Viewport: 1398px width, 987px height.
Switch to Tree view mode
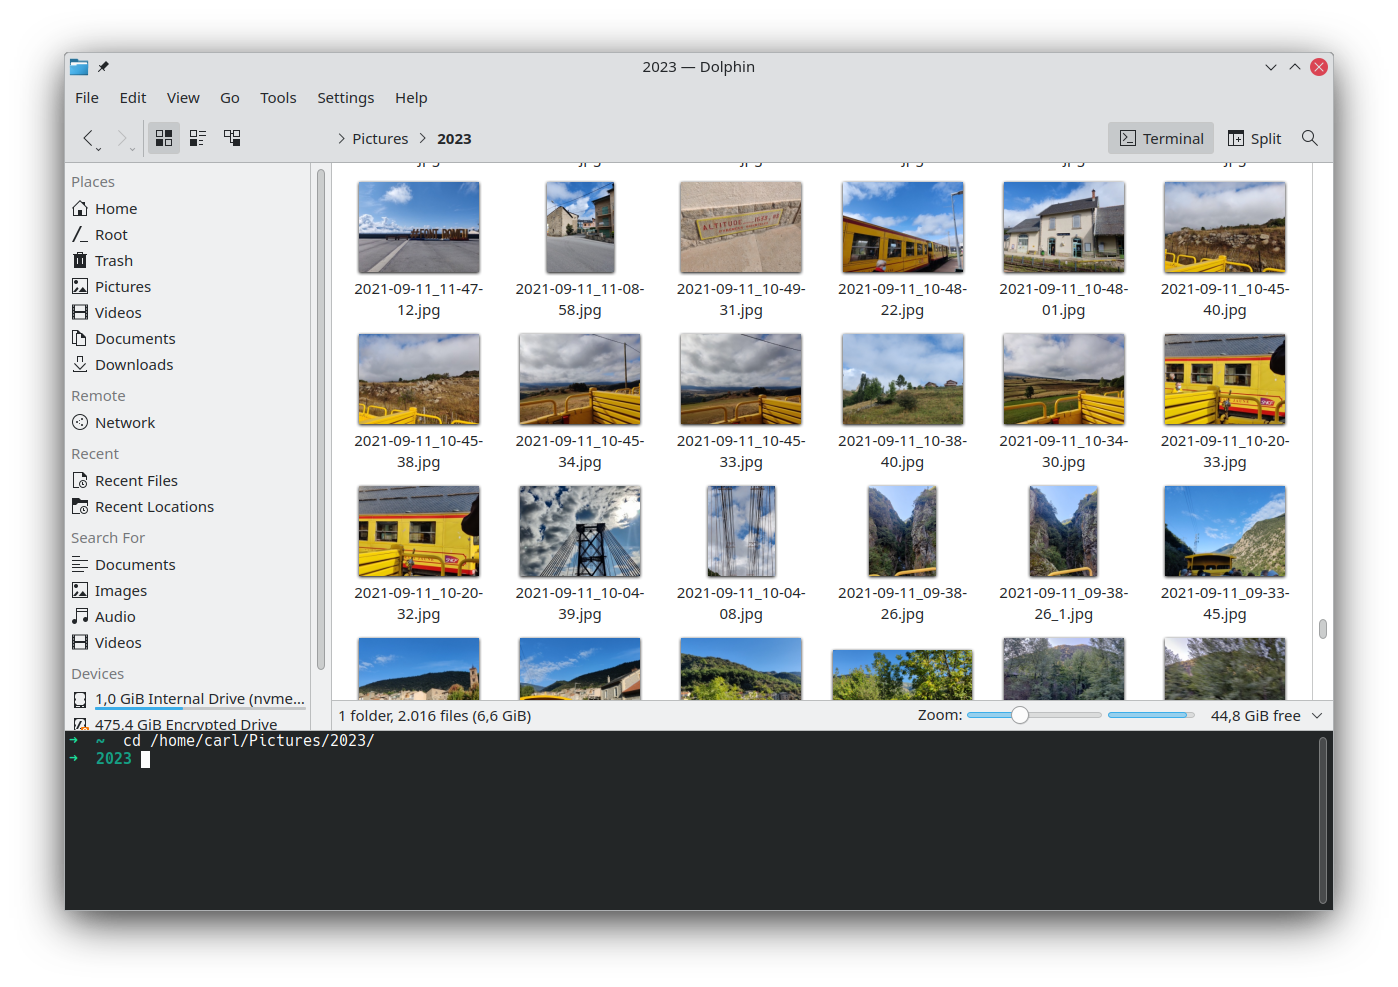pyautogui.click(x=232, y=138)
